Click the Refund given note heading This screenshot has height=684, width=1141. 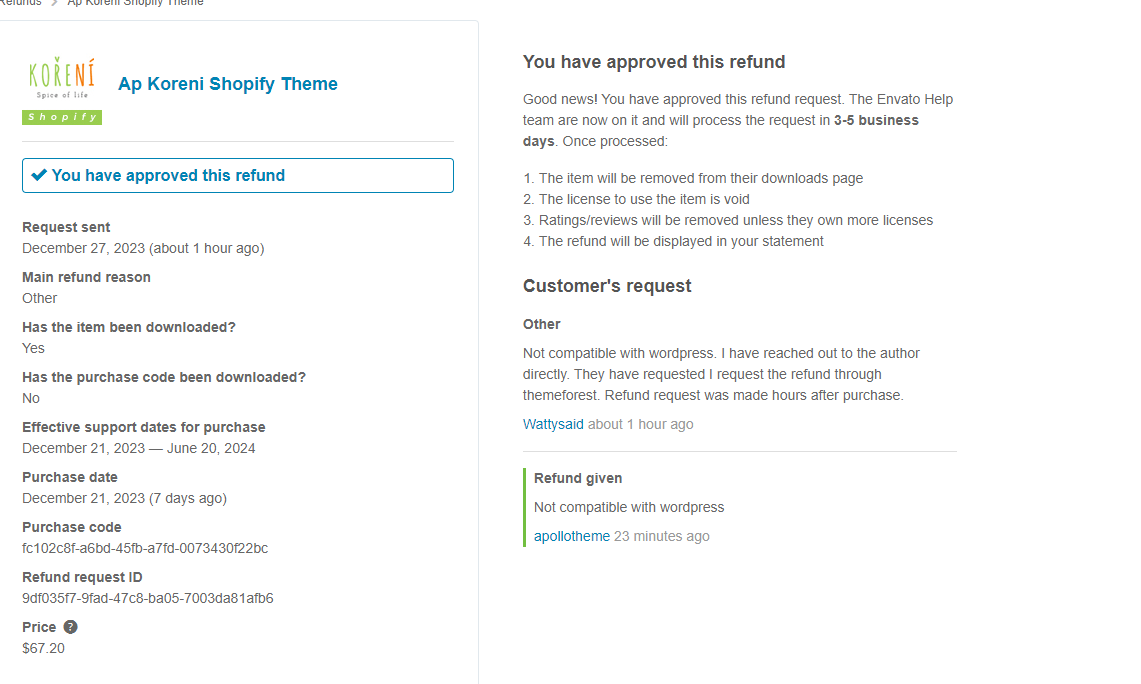click(x=578, y=478)
